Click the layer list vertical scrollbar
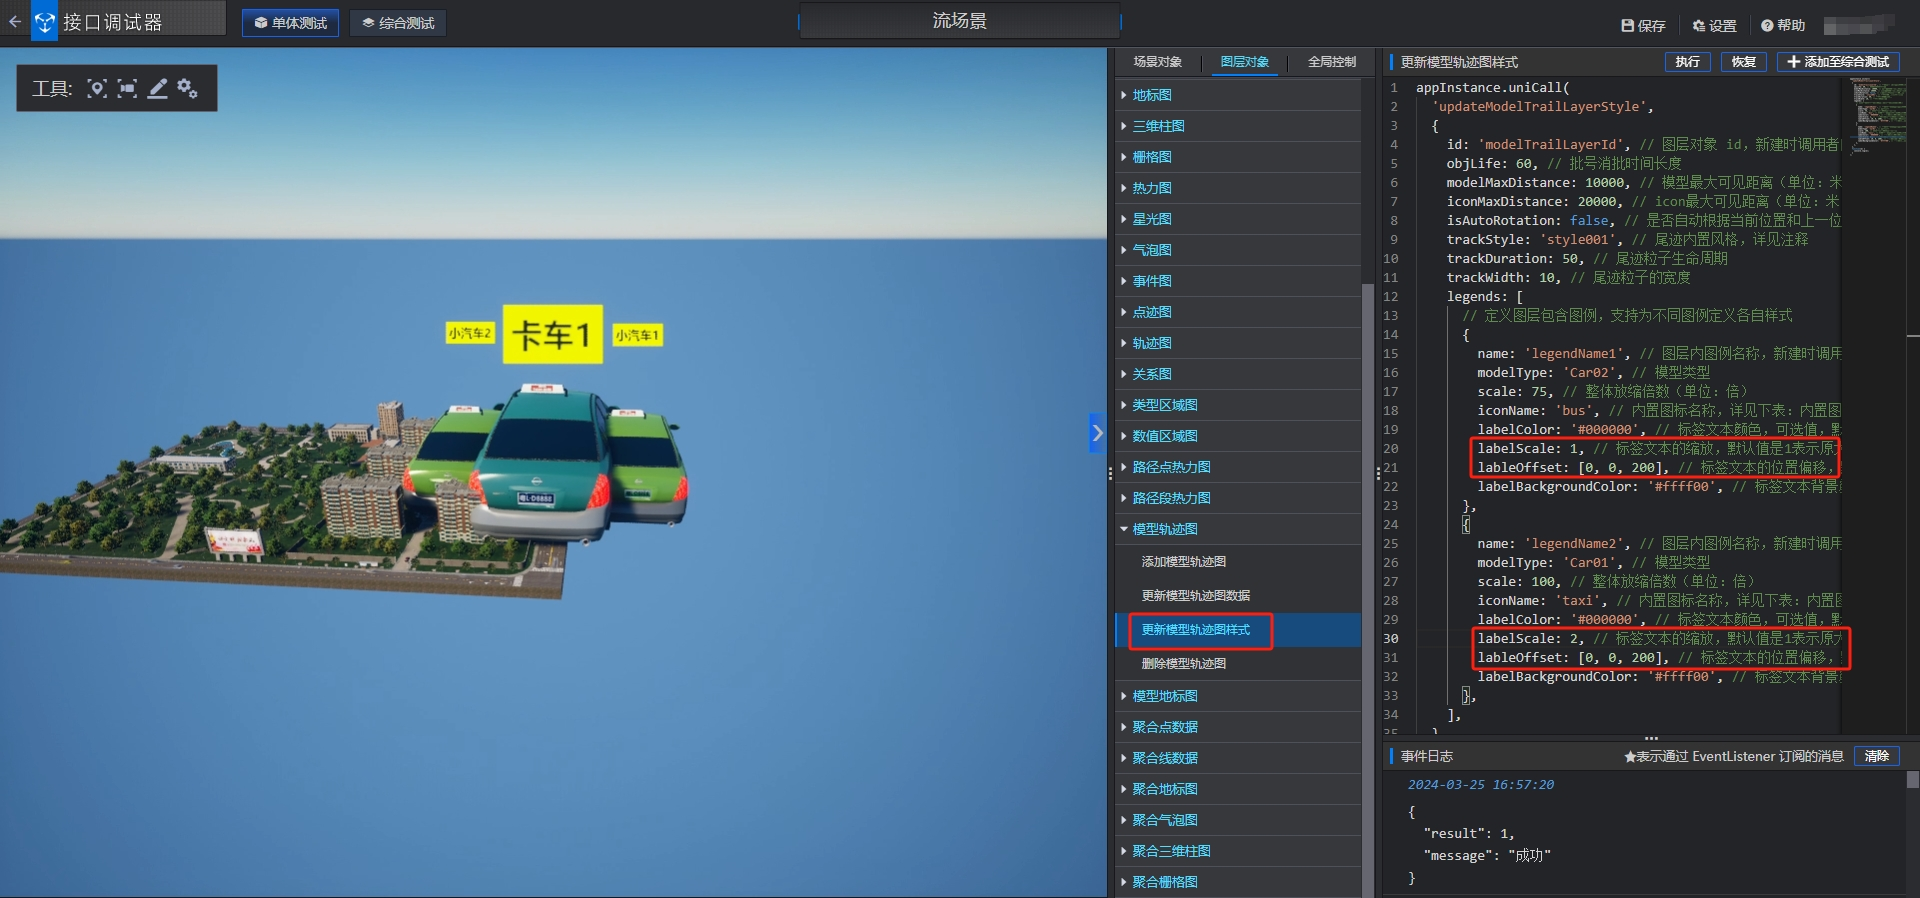The image size is (1920, 898). [x=1367, y=590]
